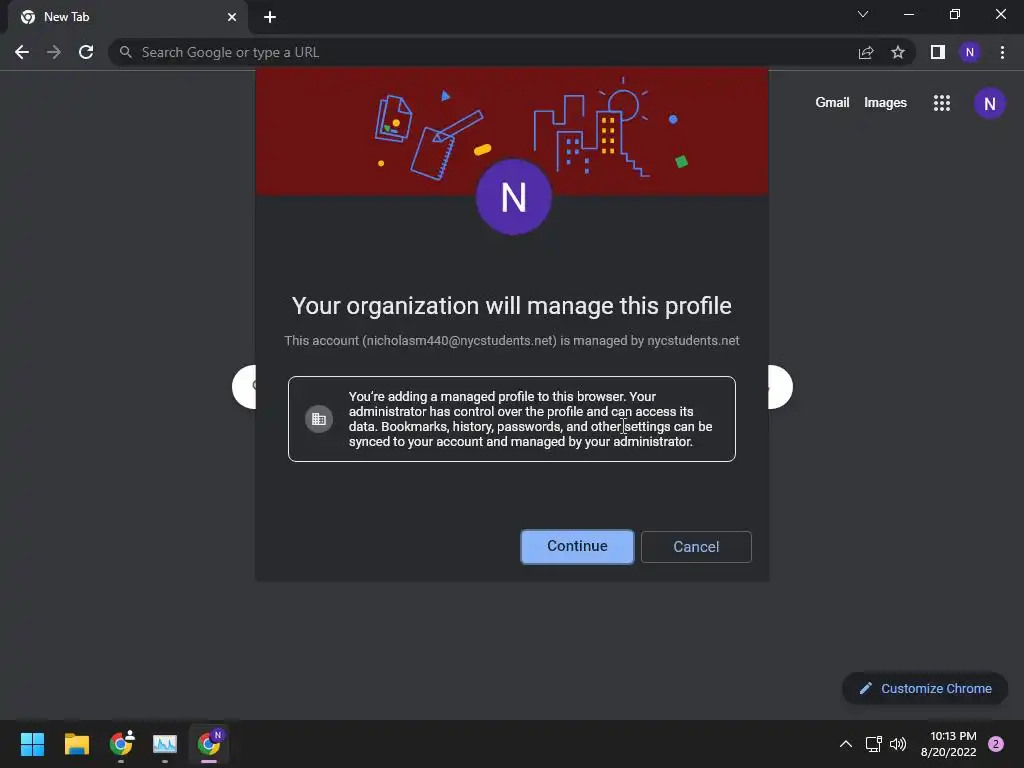Open the performance monitor taskbar app
Viewport: 1024px width, 768px height.
(165, 744)
